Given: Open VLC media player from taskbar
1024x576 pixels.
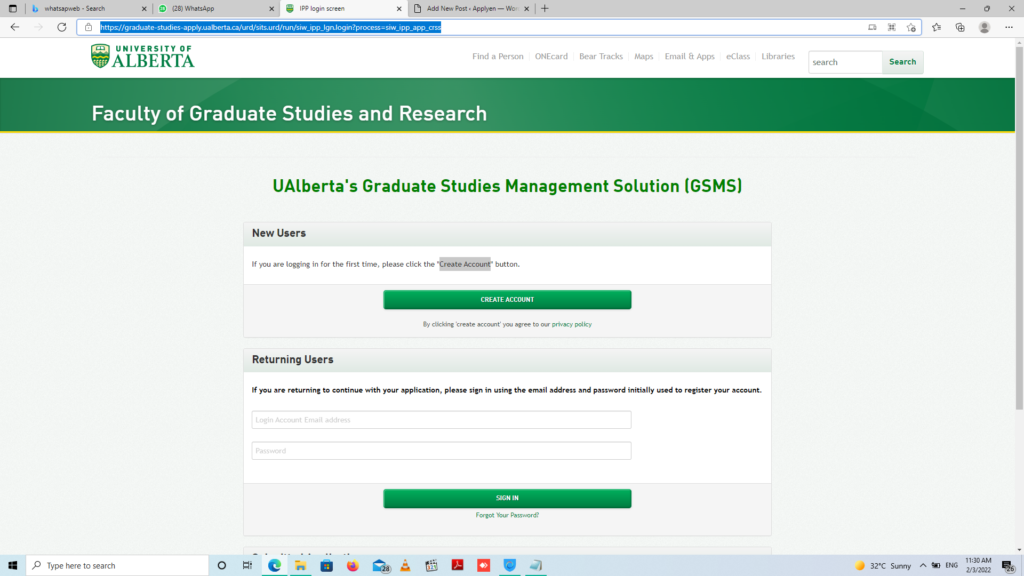Looking at the screenshot, I should pyautogui.click(x=405, y=566).
